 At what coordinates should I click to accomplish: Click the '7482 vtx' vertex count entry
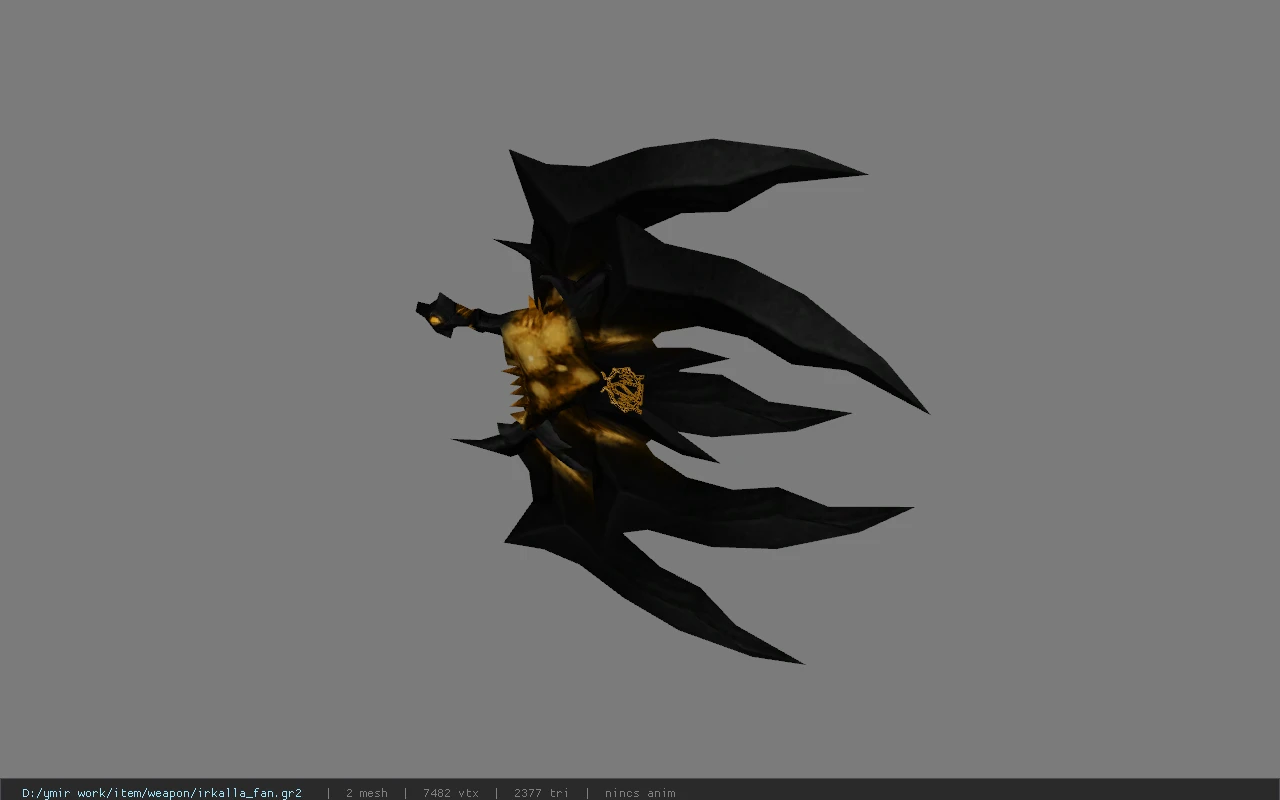[451, 793]
